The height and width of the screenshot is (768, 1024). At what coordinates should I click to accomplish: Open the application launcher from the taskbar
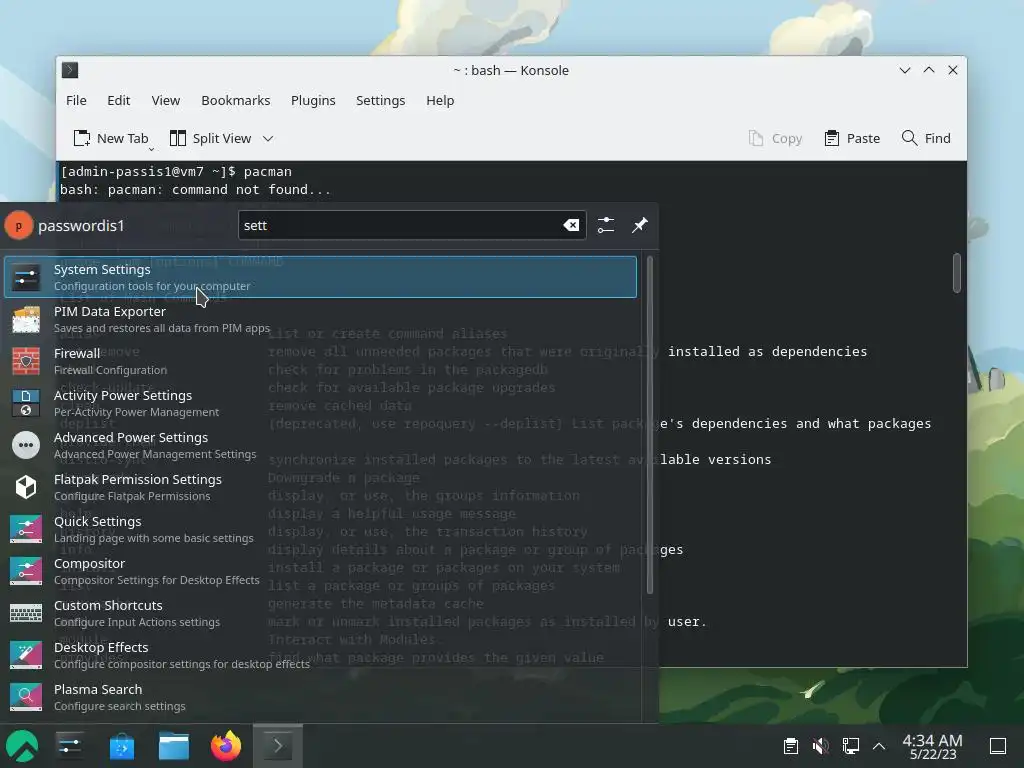(x=22, y=746)
